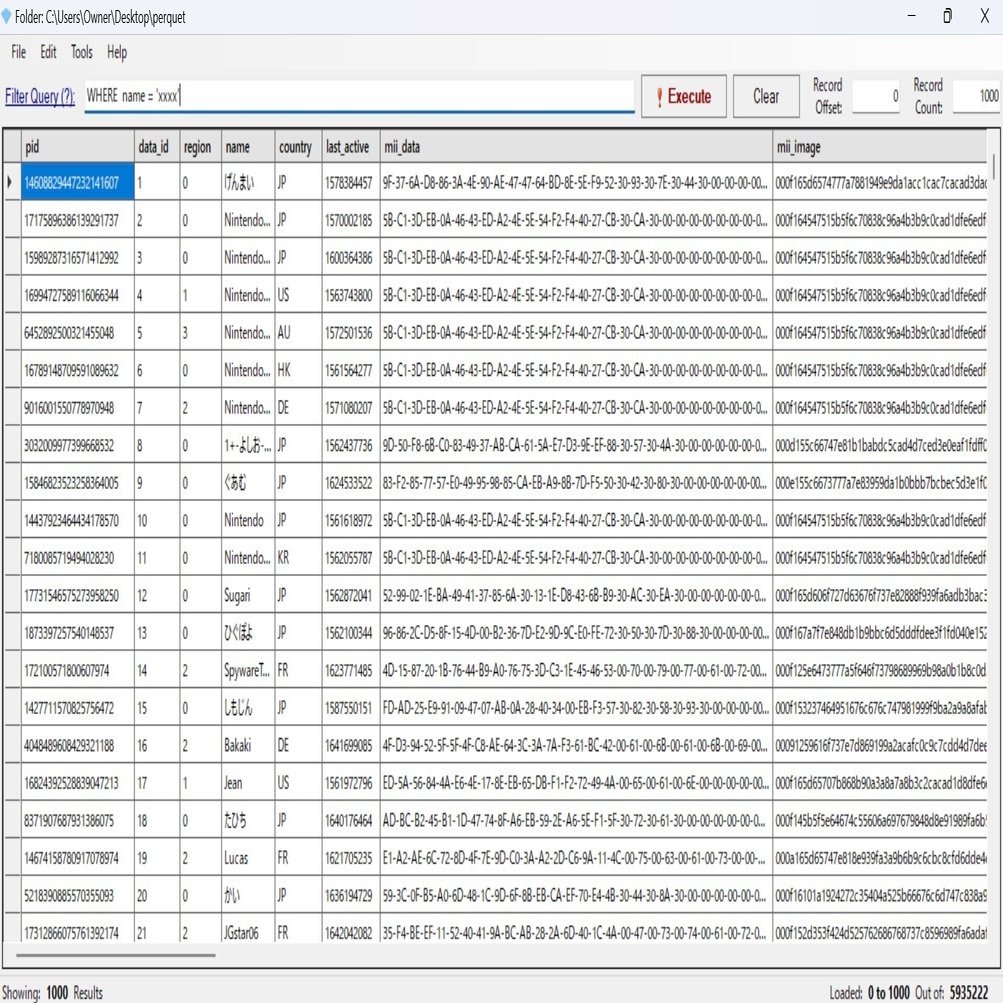Image resolution: width=1003 pixels, height=1003 pixels.
Task: Sort by the mii_image column header
Action: [880, 146]
